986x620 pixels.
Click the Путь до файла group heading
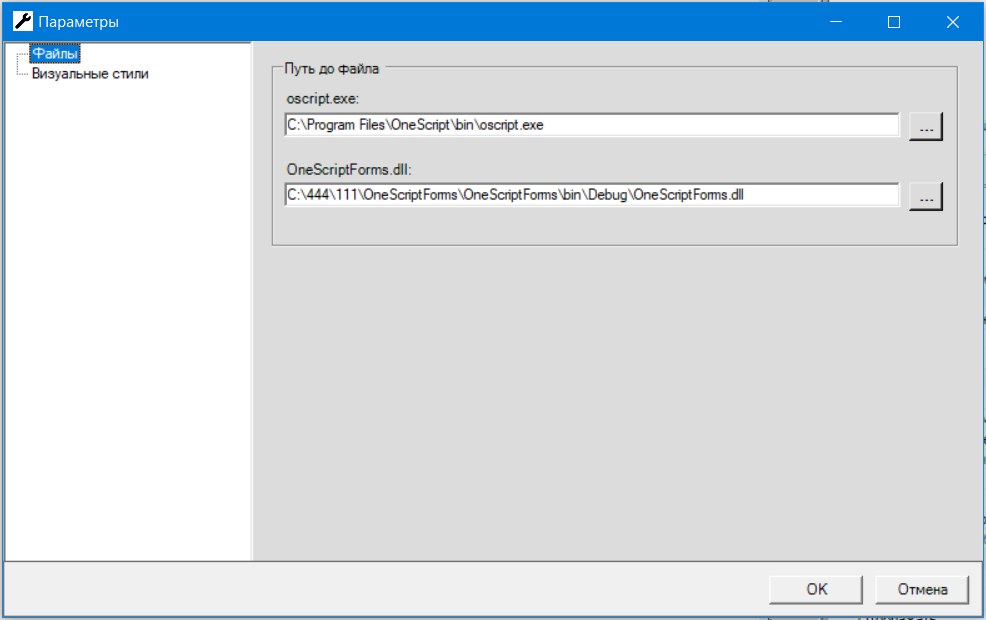pyautogui.click(x=331, y=68)
